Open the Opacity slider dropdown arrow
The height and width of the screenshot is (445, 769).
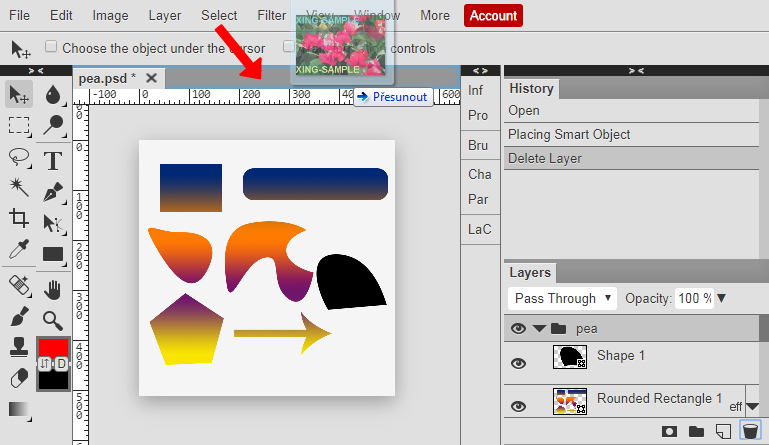click(721, 298)
